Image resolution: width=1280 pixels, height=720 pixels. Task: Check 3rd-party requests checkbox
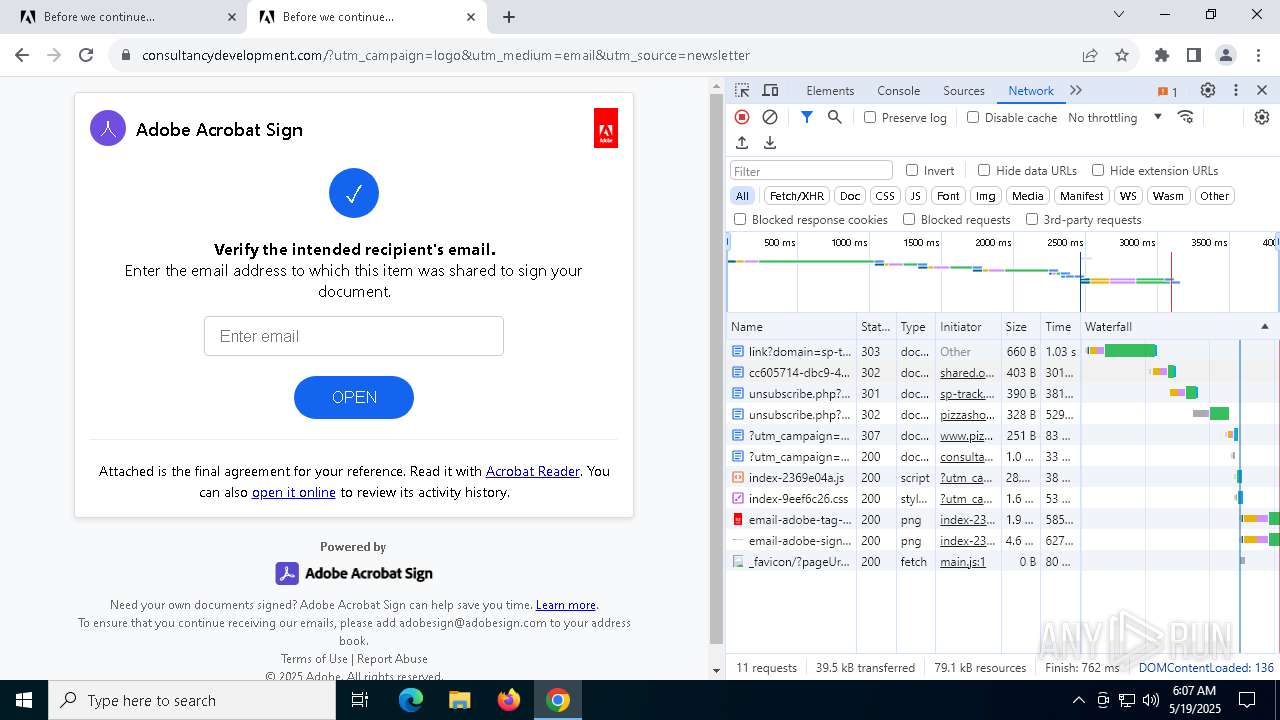click(x=1032, y=219)
